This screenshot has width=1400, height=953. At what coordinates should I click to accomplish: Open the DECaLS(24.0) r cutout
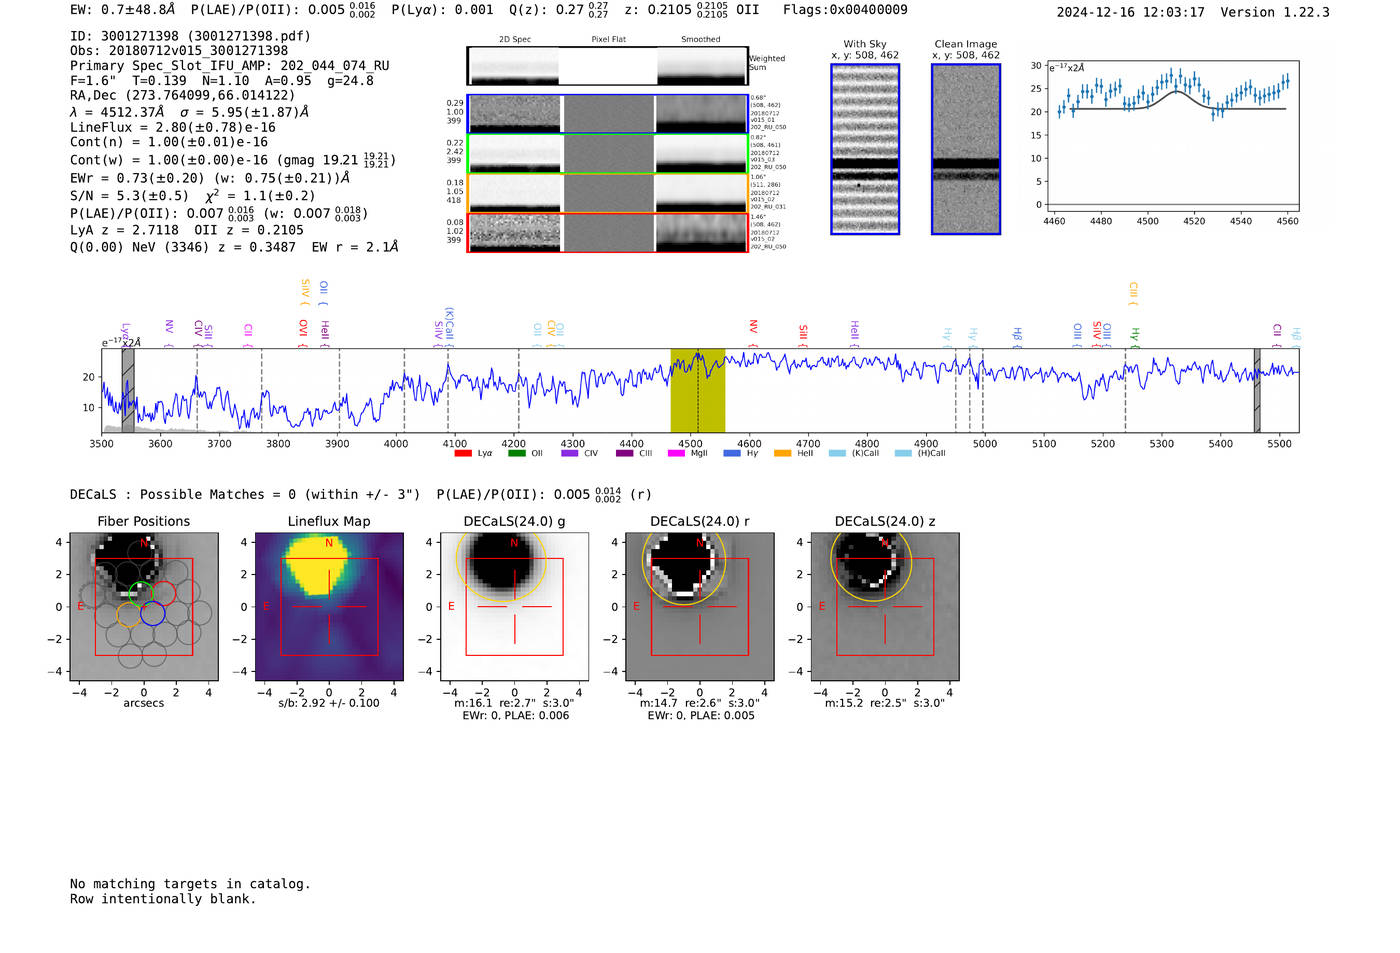point(699,606)
